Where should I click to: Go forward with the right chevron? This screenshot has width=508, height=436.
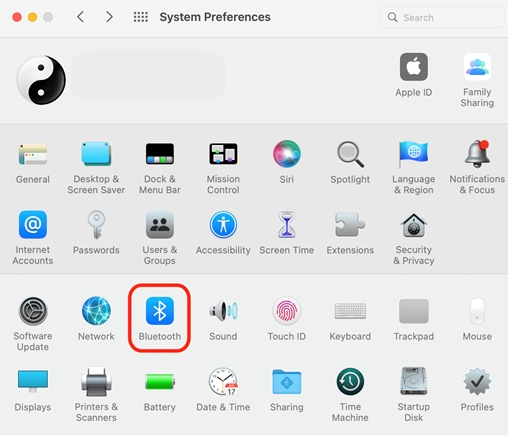click(109, 16)
